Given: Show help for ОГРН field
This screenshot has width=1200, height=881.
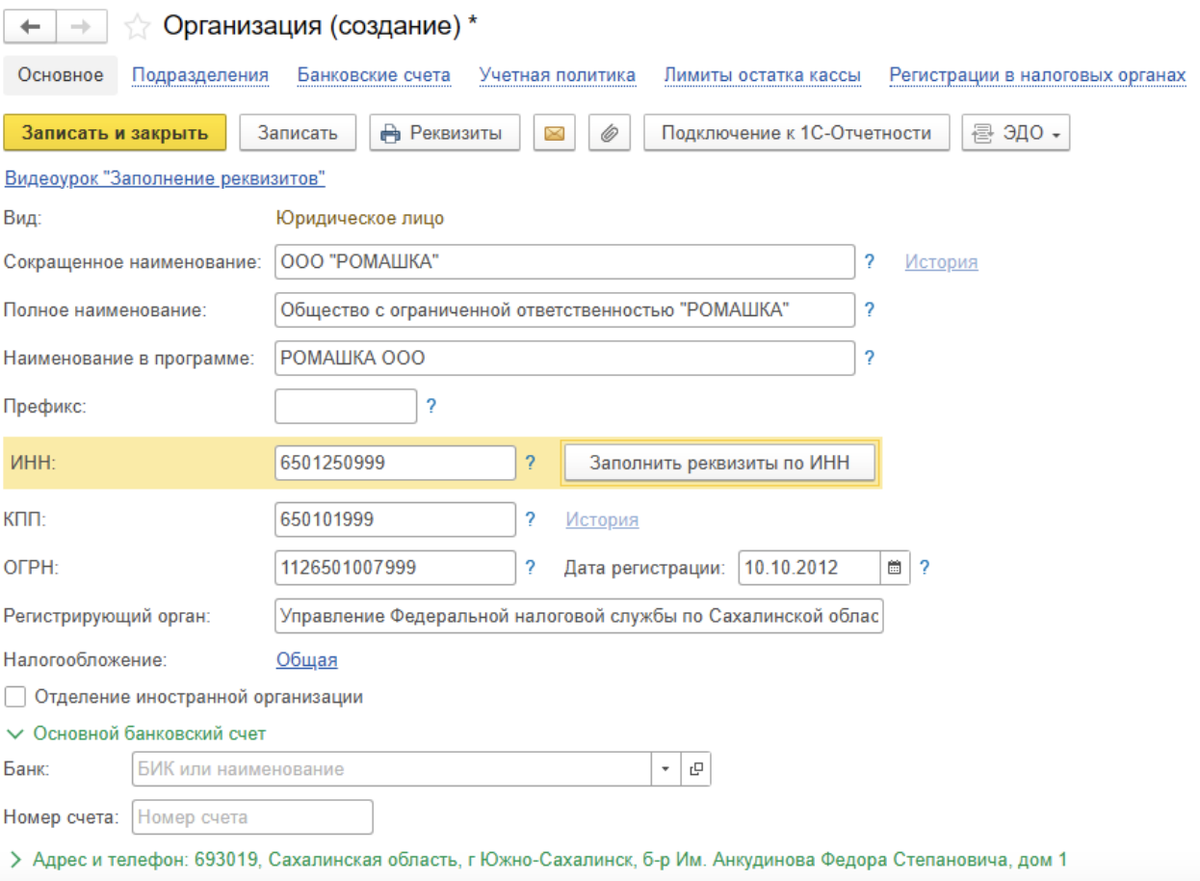Looking at the screenshot, I should pos(530,568).
